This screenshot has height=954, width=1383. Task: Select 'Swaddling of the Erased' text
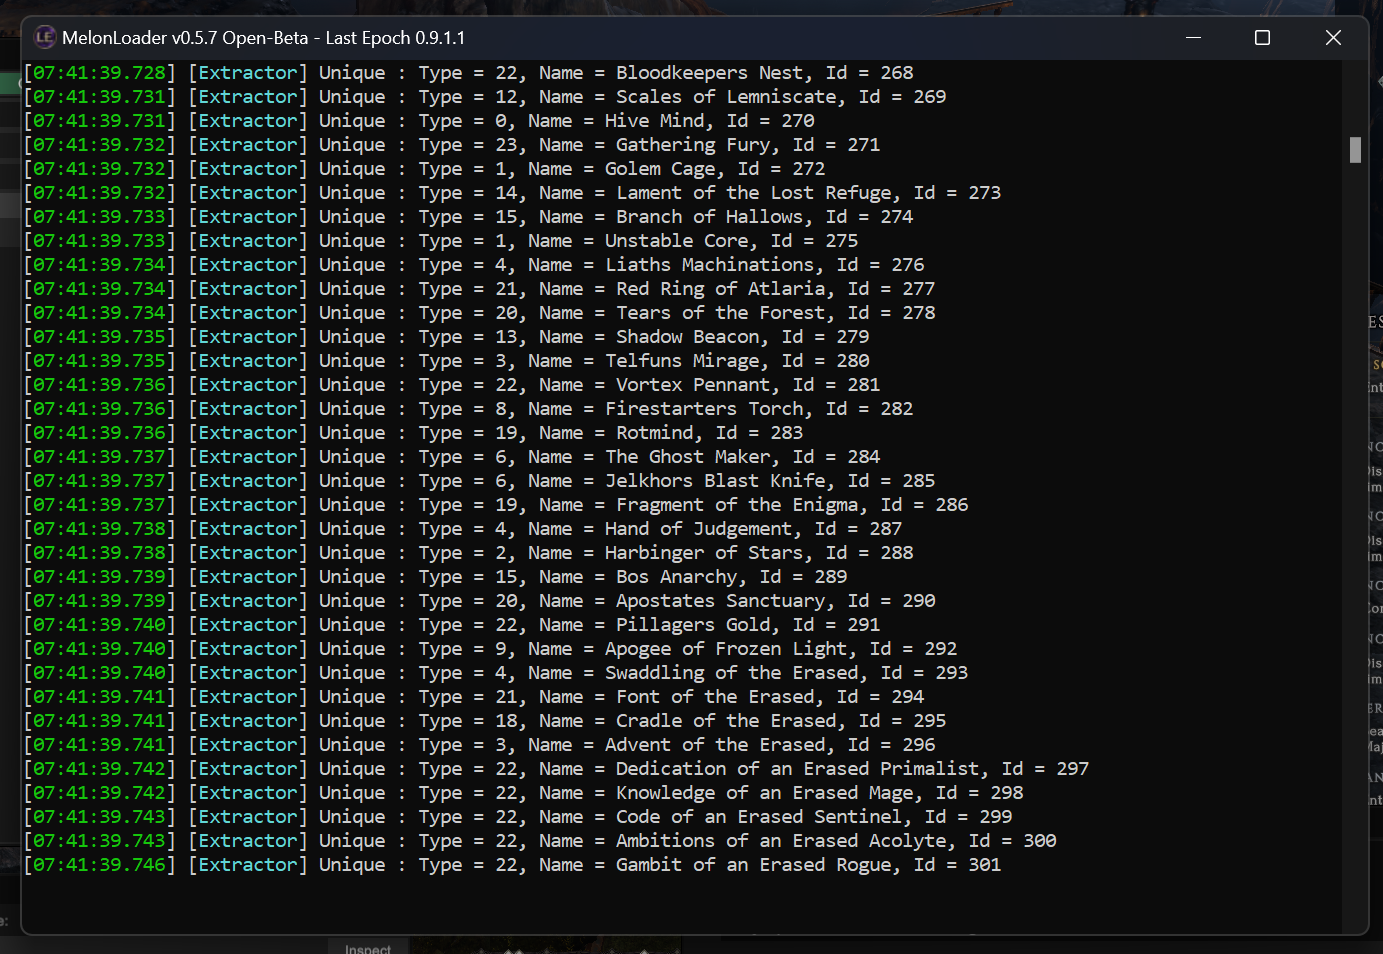coord(731,673)
